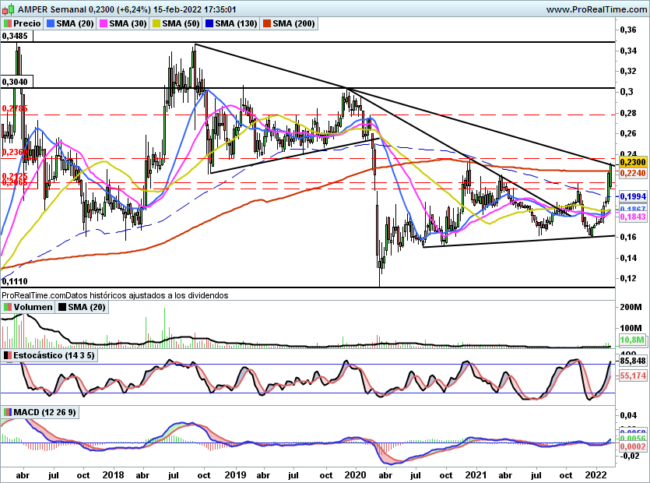
Task: Open the Estocástico (14 3 5) indicator label
Action: [x=49, y=355]
